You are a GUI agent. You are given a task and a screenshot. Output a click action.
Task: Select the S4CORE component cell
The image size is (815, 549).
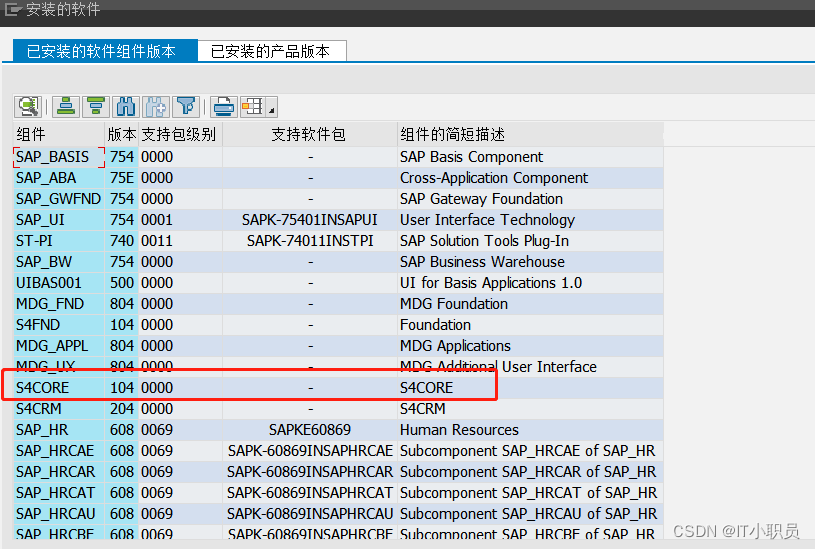coord(59,388)
